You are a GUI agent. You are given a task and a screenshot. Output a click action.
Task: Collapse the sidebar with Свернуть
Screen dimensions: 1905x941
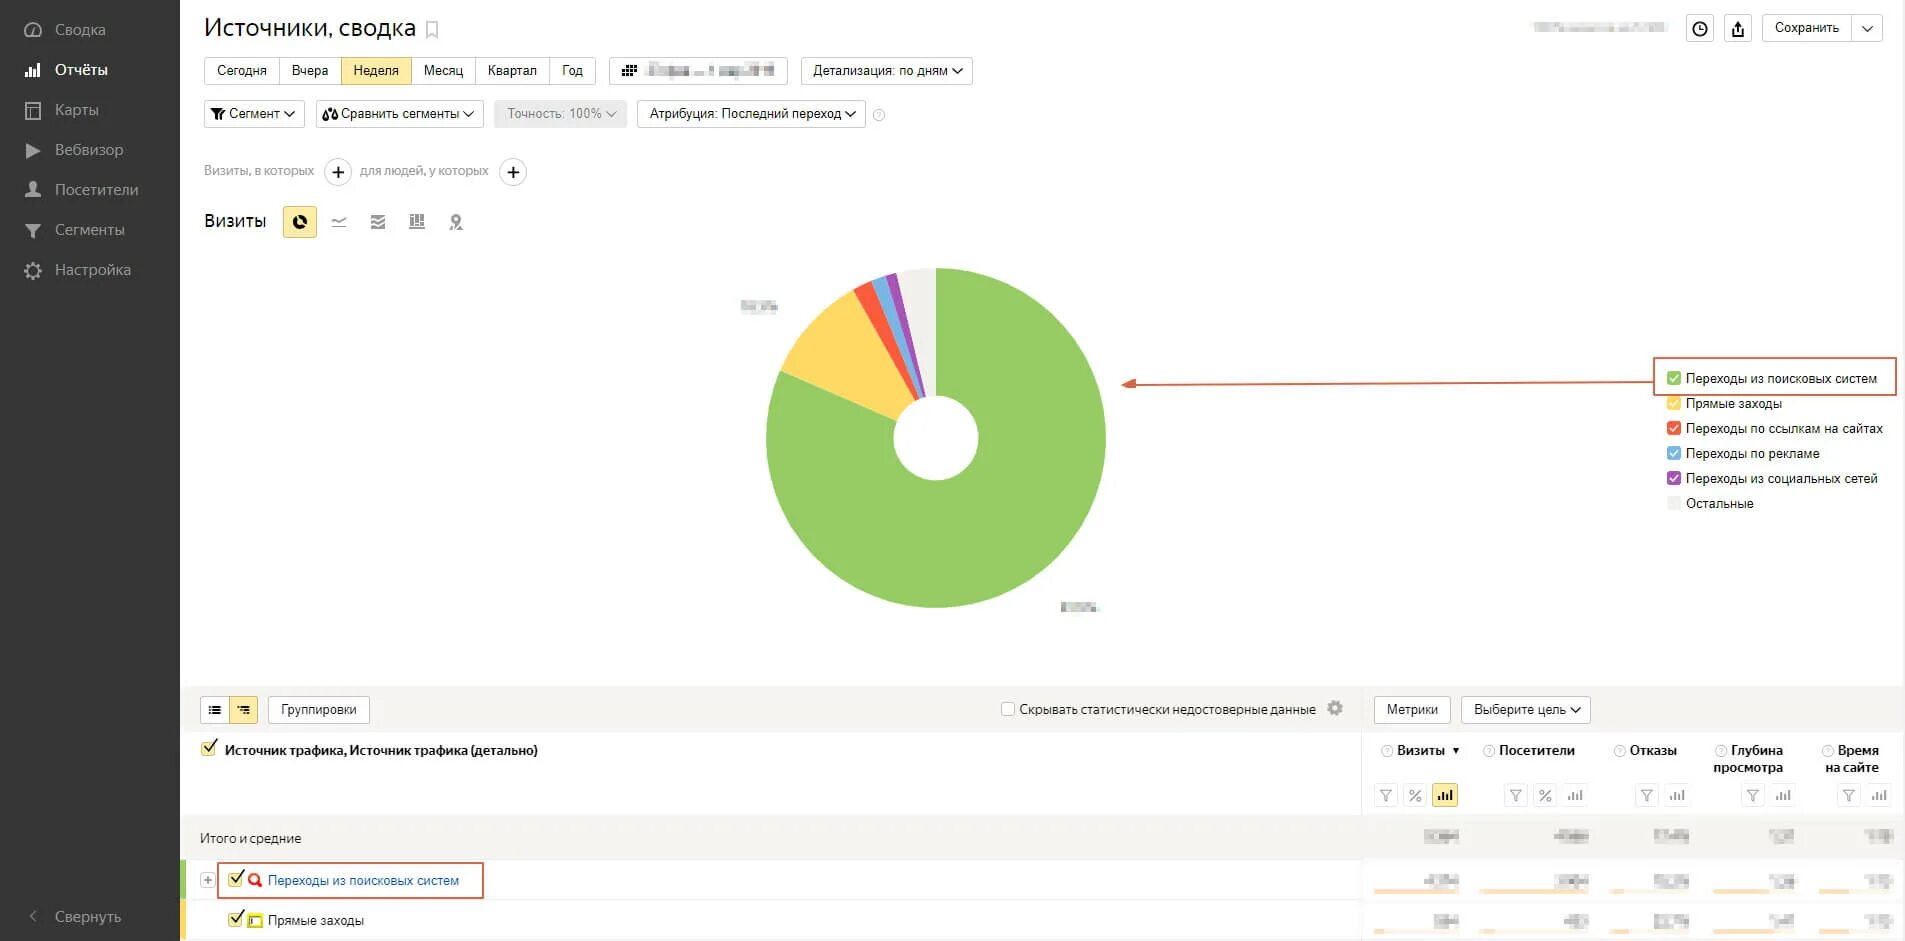coord(74,916)
